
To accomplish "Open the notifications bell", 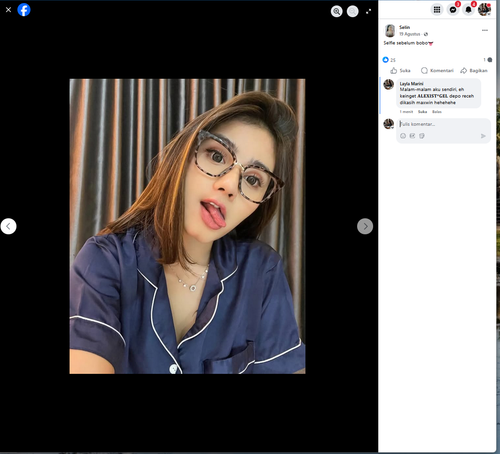I will click(468, 10).
